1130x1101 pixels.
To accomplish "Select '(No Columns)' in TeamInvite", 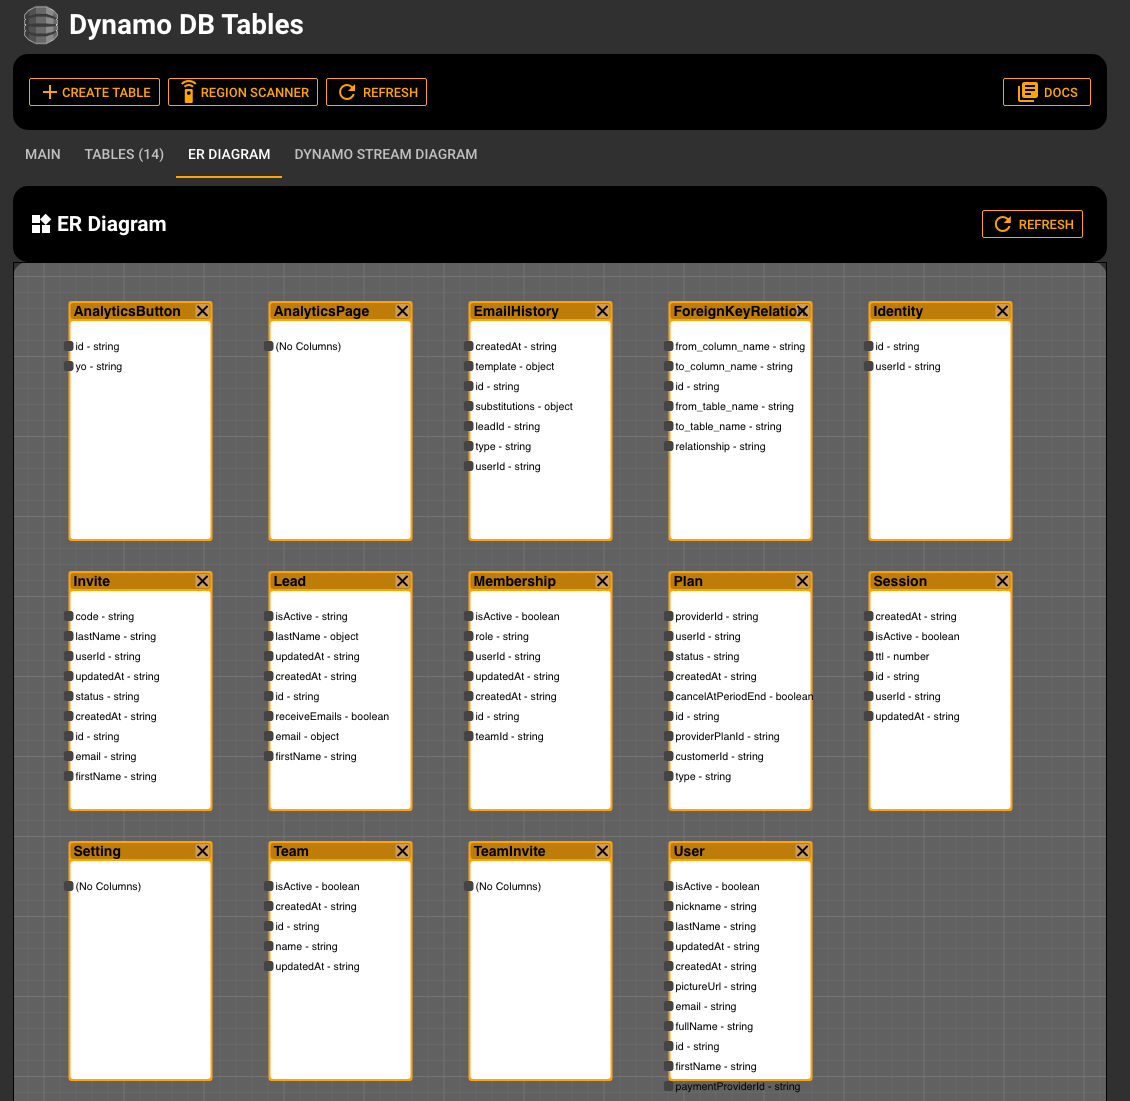I will (x=508, y=887).
